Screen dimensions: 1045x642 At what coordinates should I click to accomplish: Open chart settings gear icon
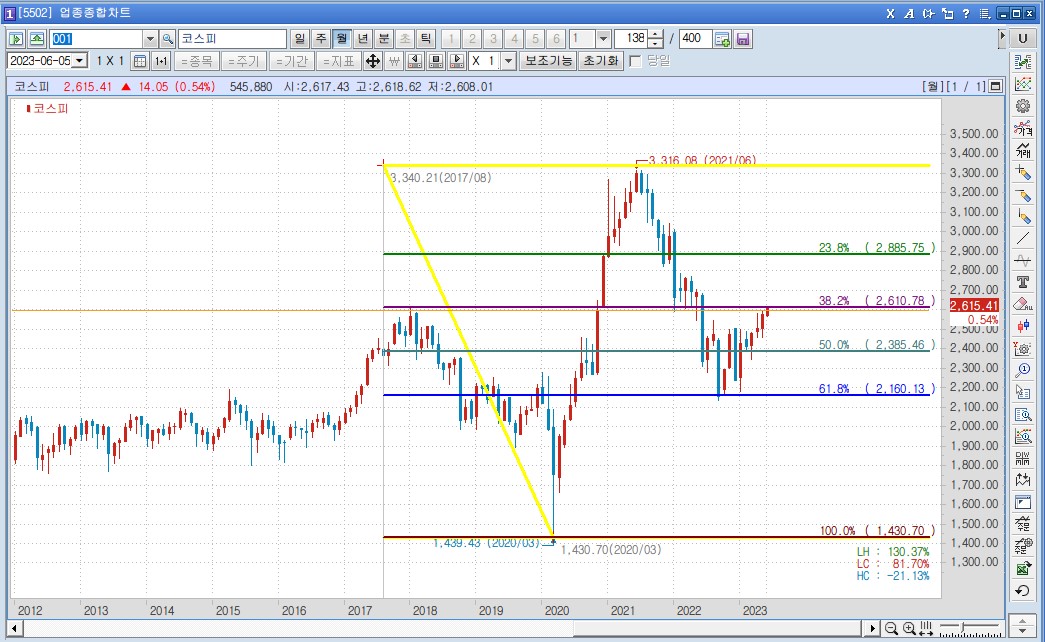coord(1023,106)
